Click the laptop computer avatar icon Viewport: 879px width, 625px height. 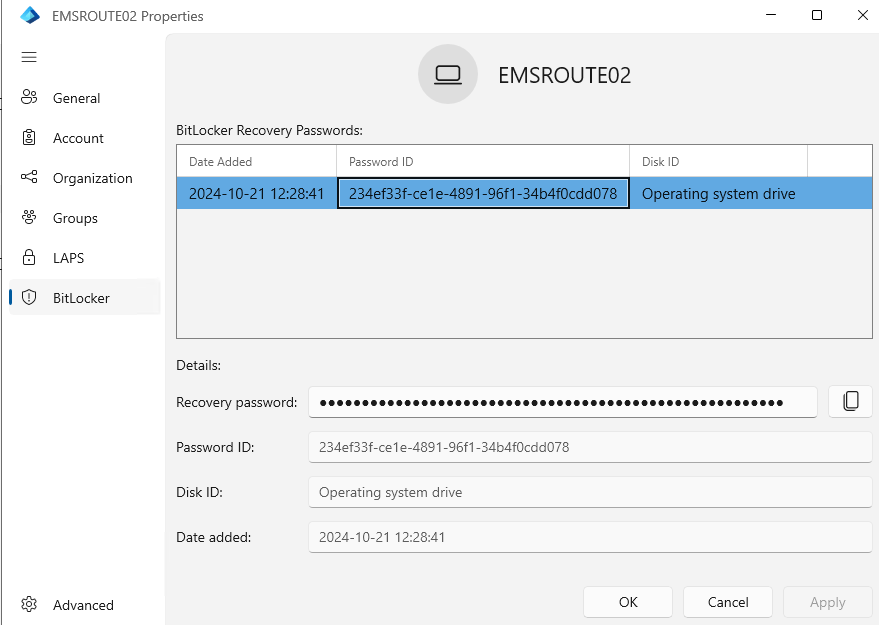tap(448, 75)
